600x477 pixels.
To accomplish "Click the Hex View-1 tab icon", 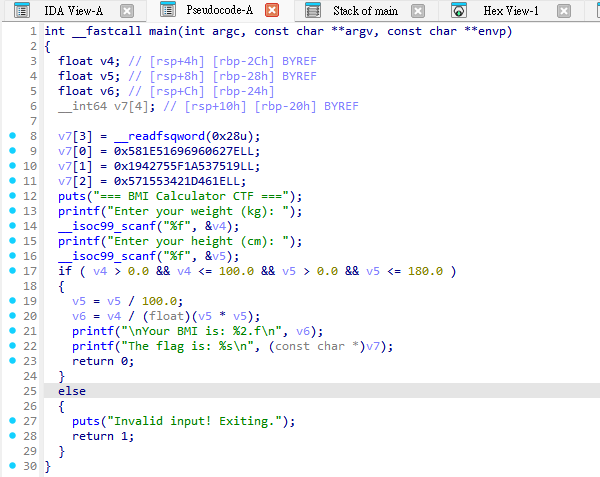I will pyautogui.click(x=458, y=10).
